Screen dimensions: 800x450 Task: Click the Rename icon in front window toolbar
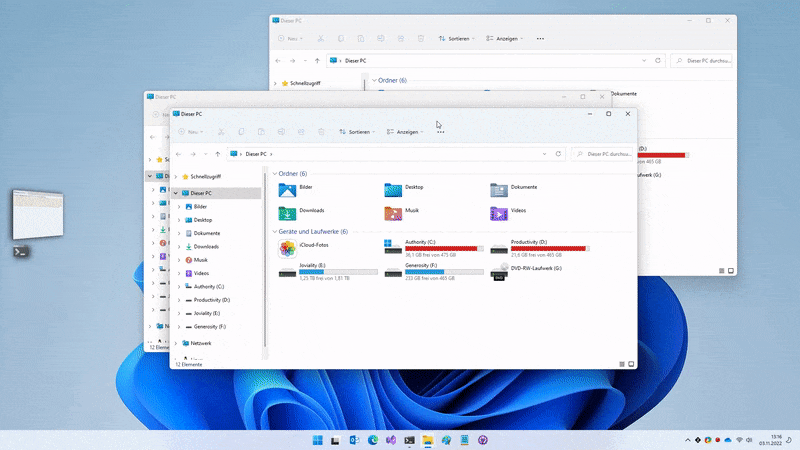tap(281, 132)
